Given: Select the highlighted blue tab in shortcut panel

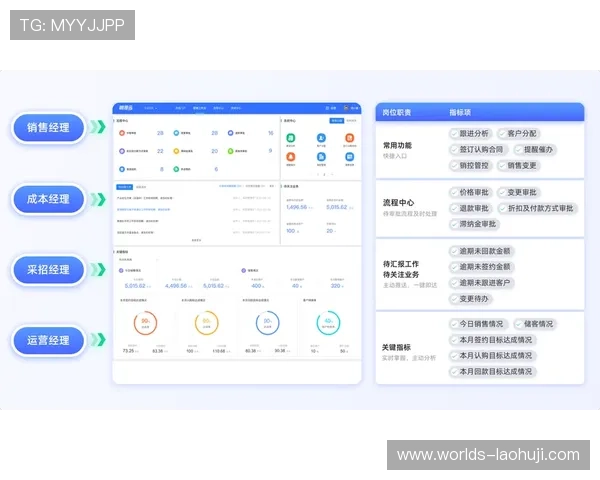Looking at the screenshot, I should pos(337,121).
